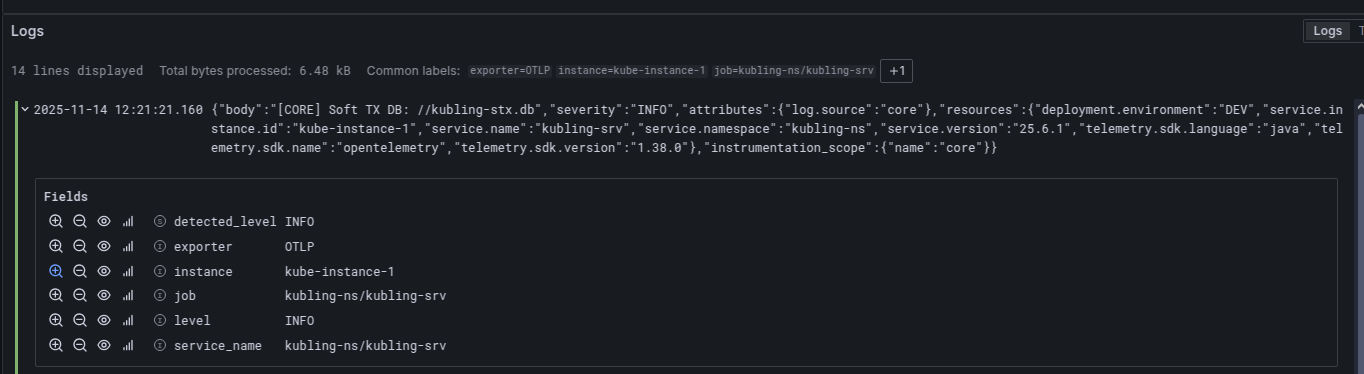Open ad-hoc statistics for level

[128, 320]
